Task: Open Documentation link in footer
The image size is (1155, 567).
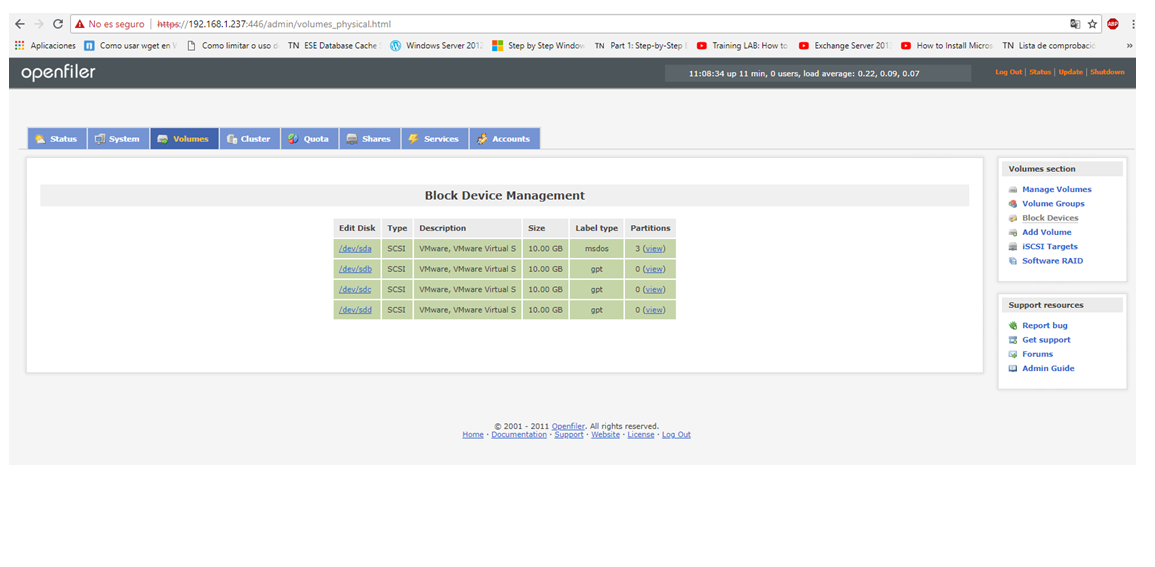Action: click(519, 434)
